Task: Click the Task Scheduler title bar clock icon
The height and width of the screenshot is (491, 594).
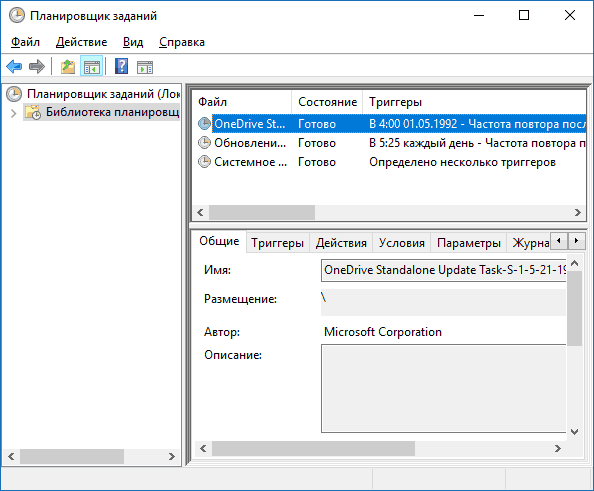Action: click(x=17, y=16)
